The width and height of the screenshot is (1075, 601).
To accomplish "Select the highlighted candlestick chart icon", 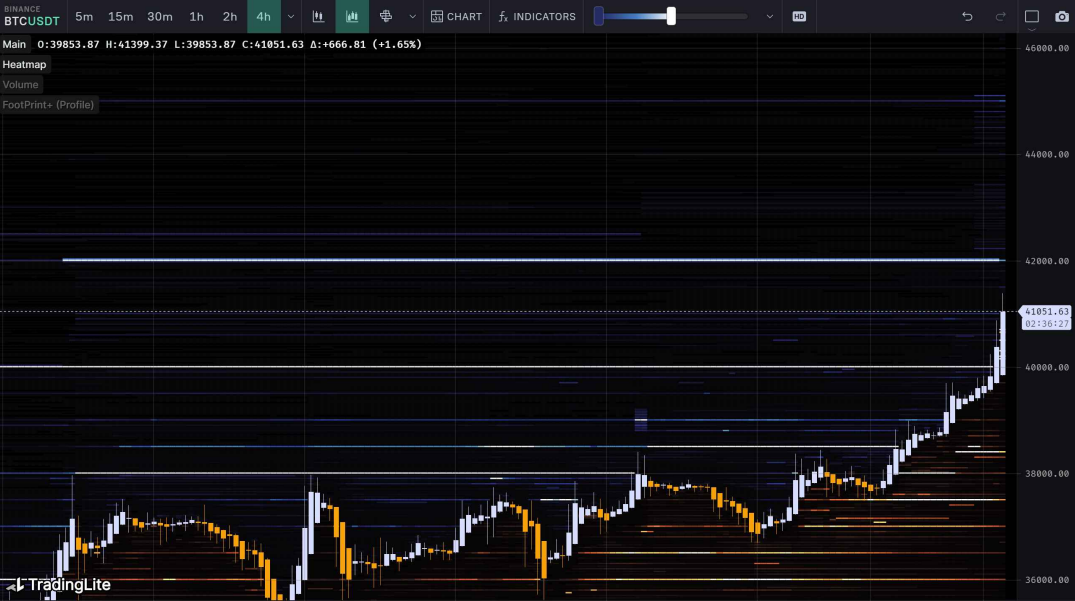I will (352, 16).
